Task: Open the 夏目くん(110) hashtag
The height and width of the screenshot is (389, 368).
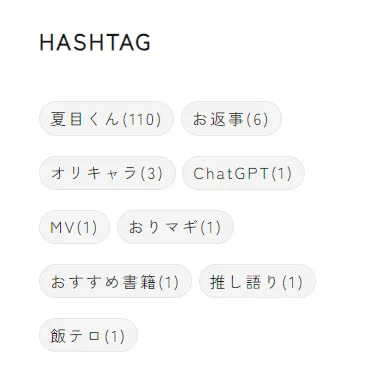Action: [106, 119]
